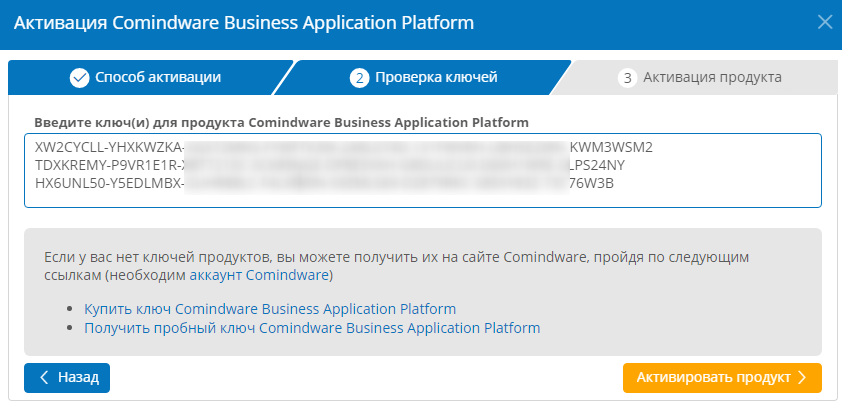Click the step number 2 circle
Screen dimensions: 842x415
(359, 78)
